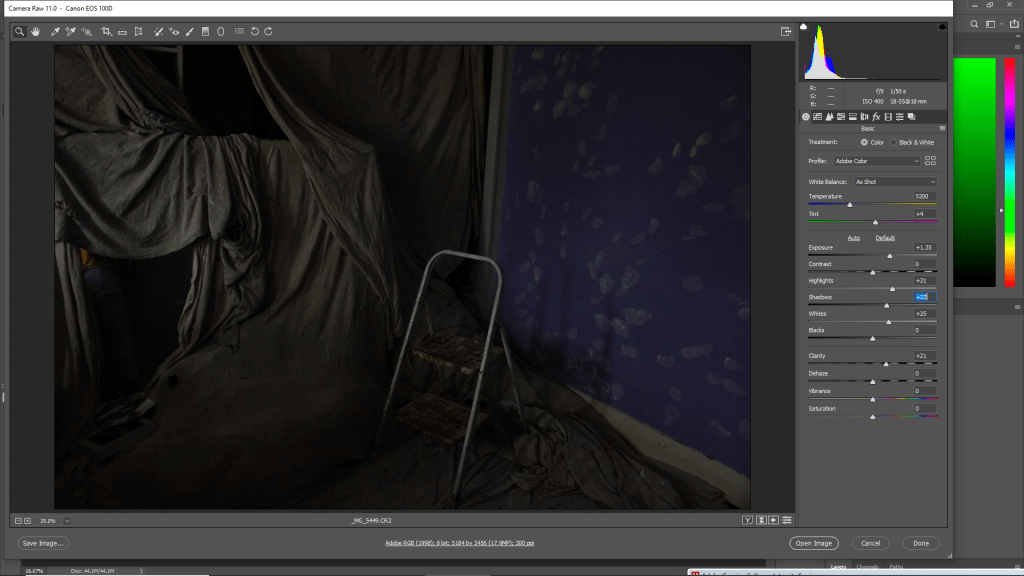Screen dimensions: 1024x576
Task: Select Black & White treatment
Action: [x=894, y=143]
